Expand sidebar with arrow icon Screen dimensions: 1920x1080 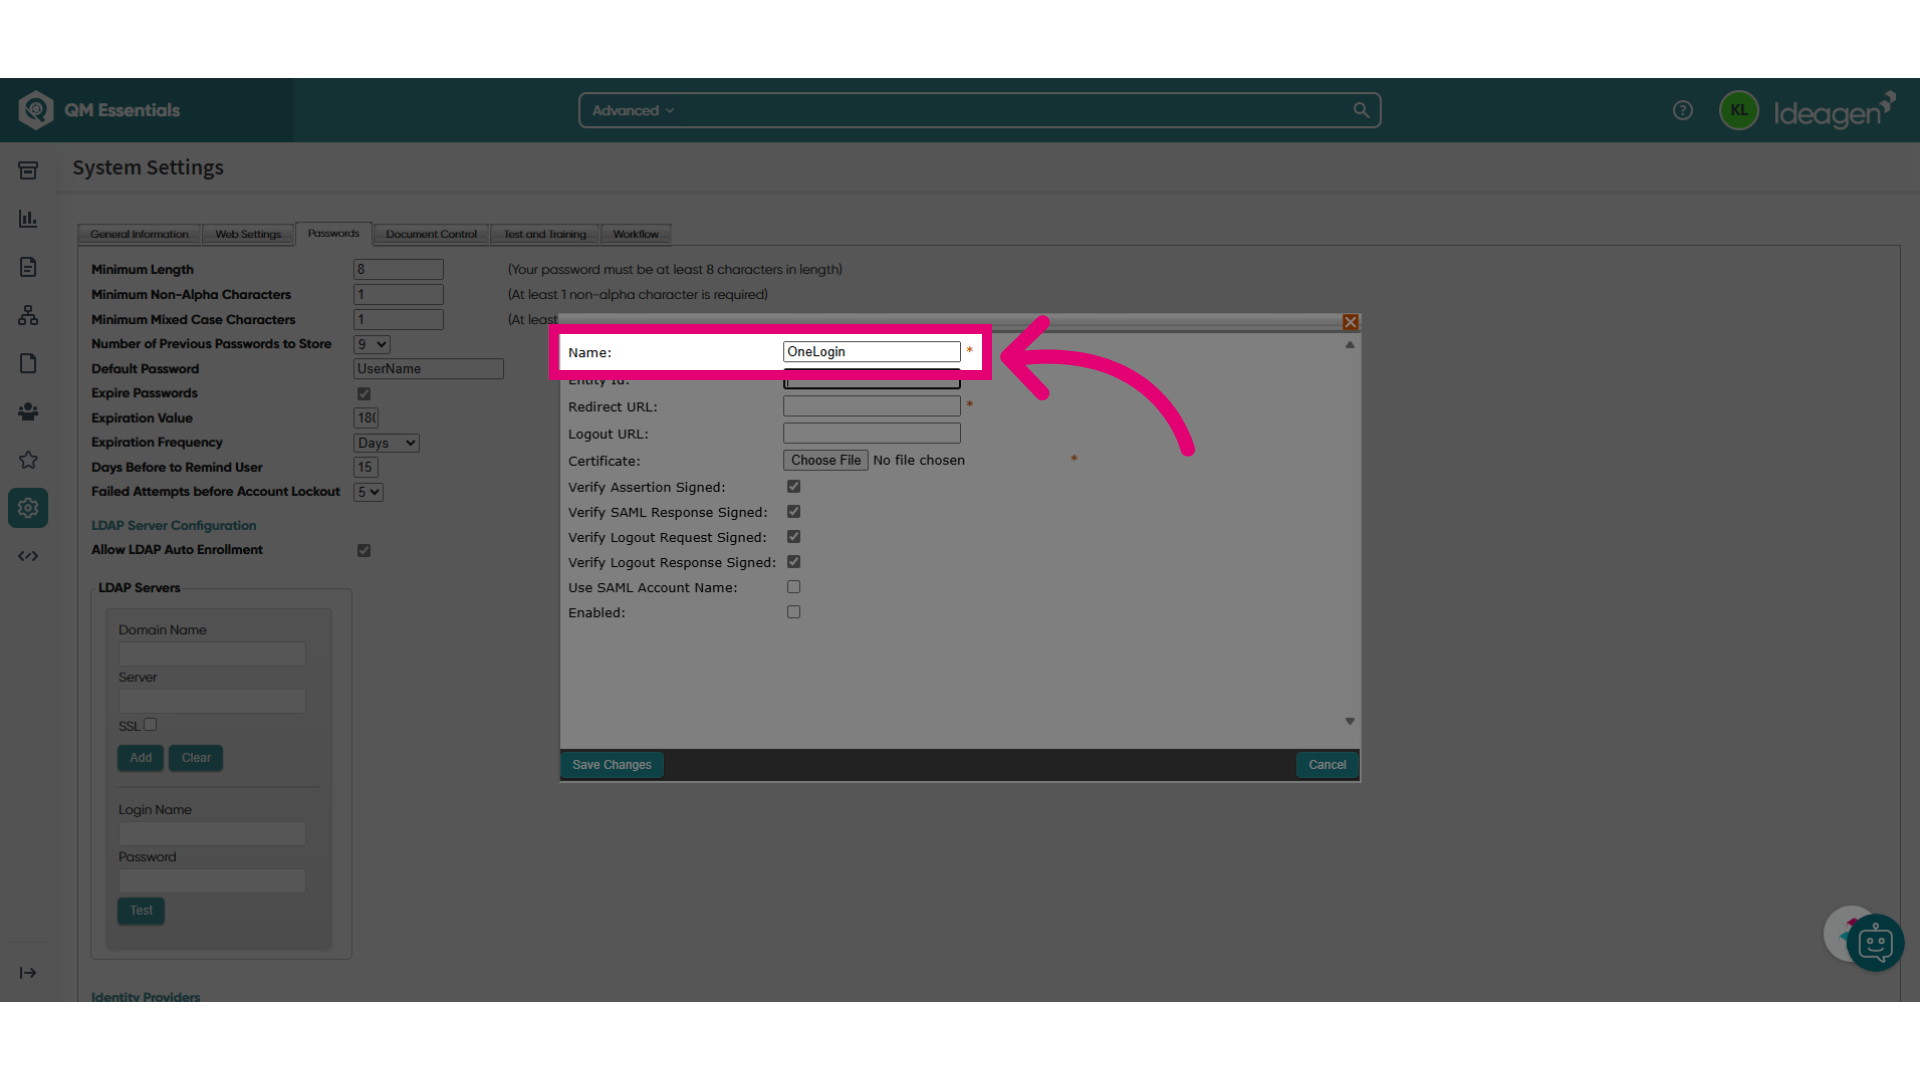tap(28, 973)
